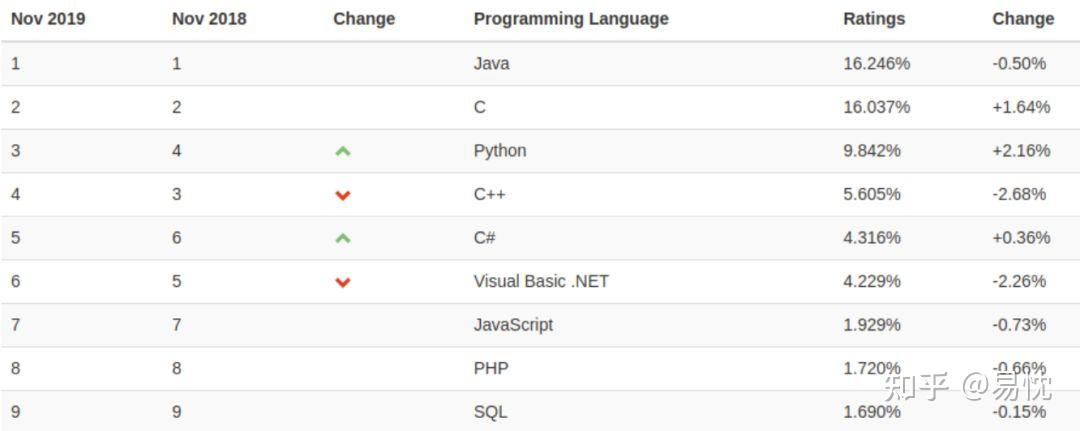This screenshot has height=431, width=1080.
Task: Click the SQL language entry
Action: pos(490,412)
